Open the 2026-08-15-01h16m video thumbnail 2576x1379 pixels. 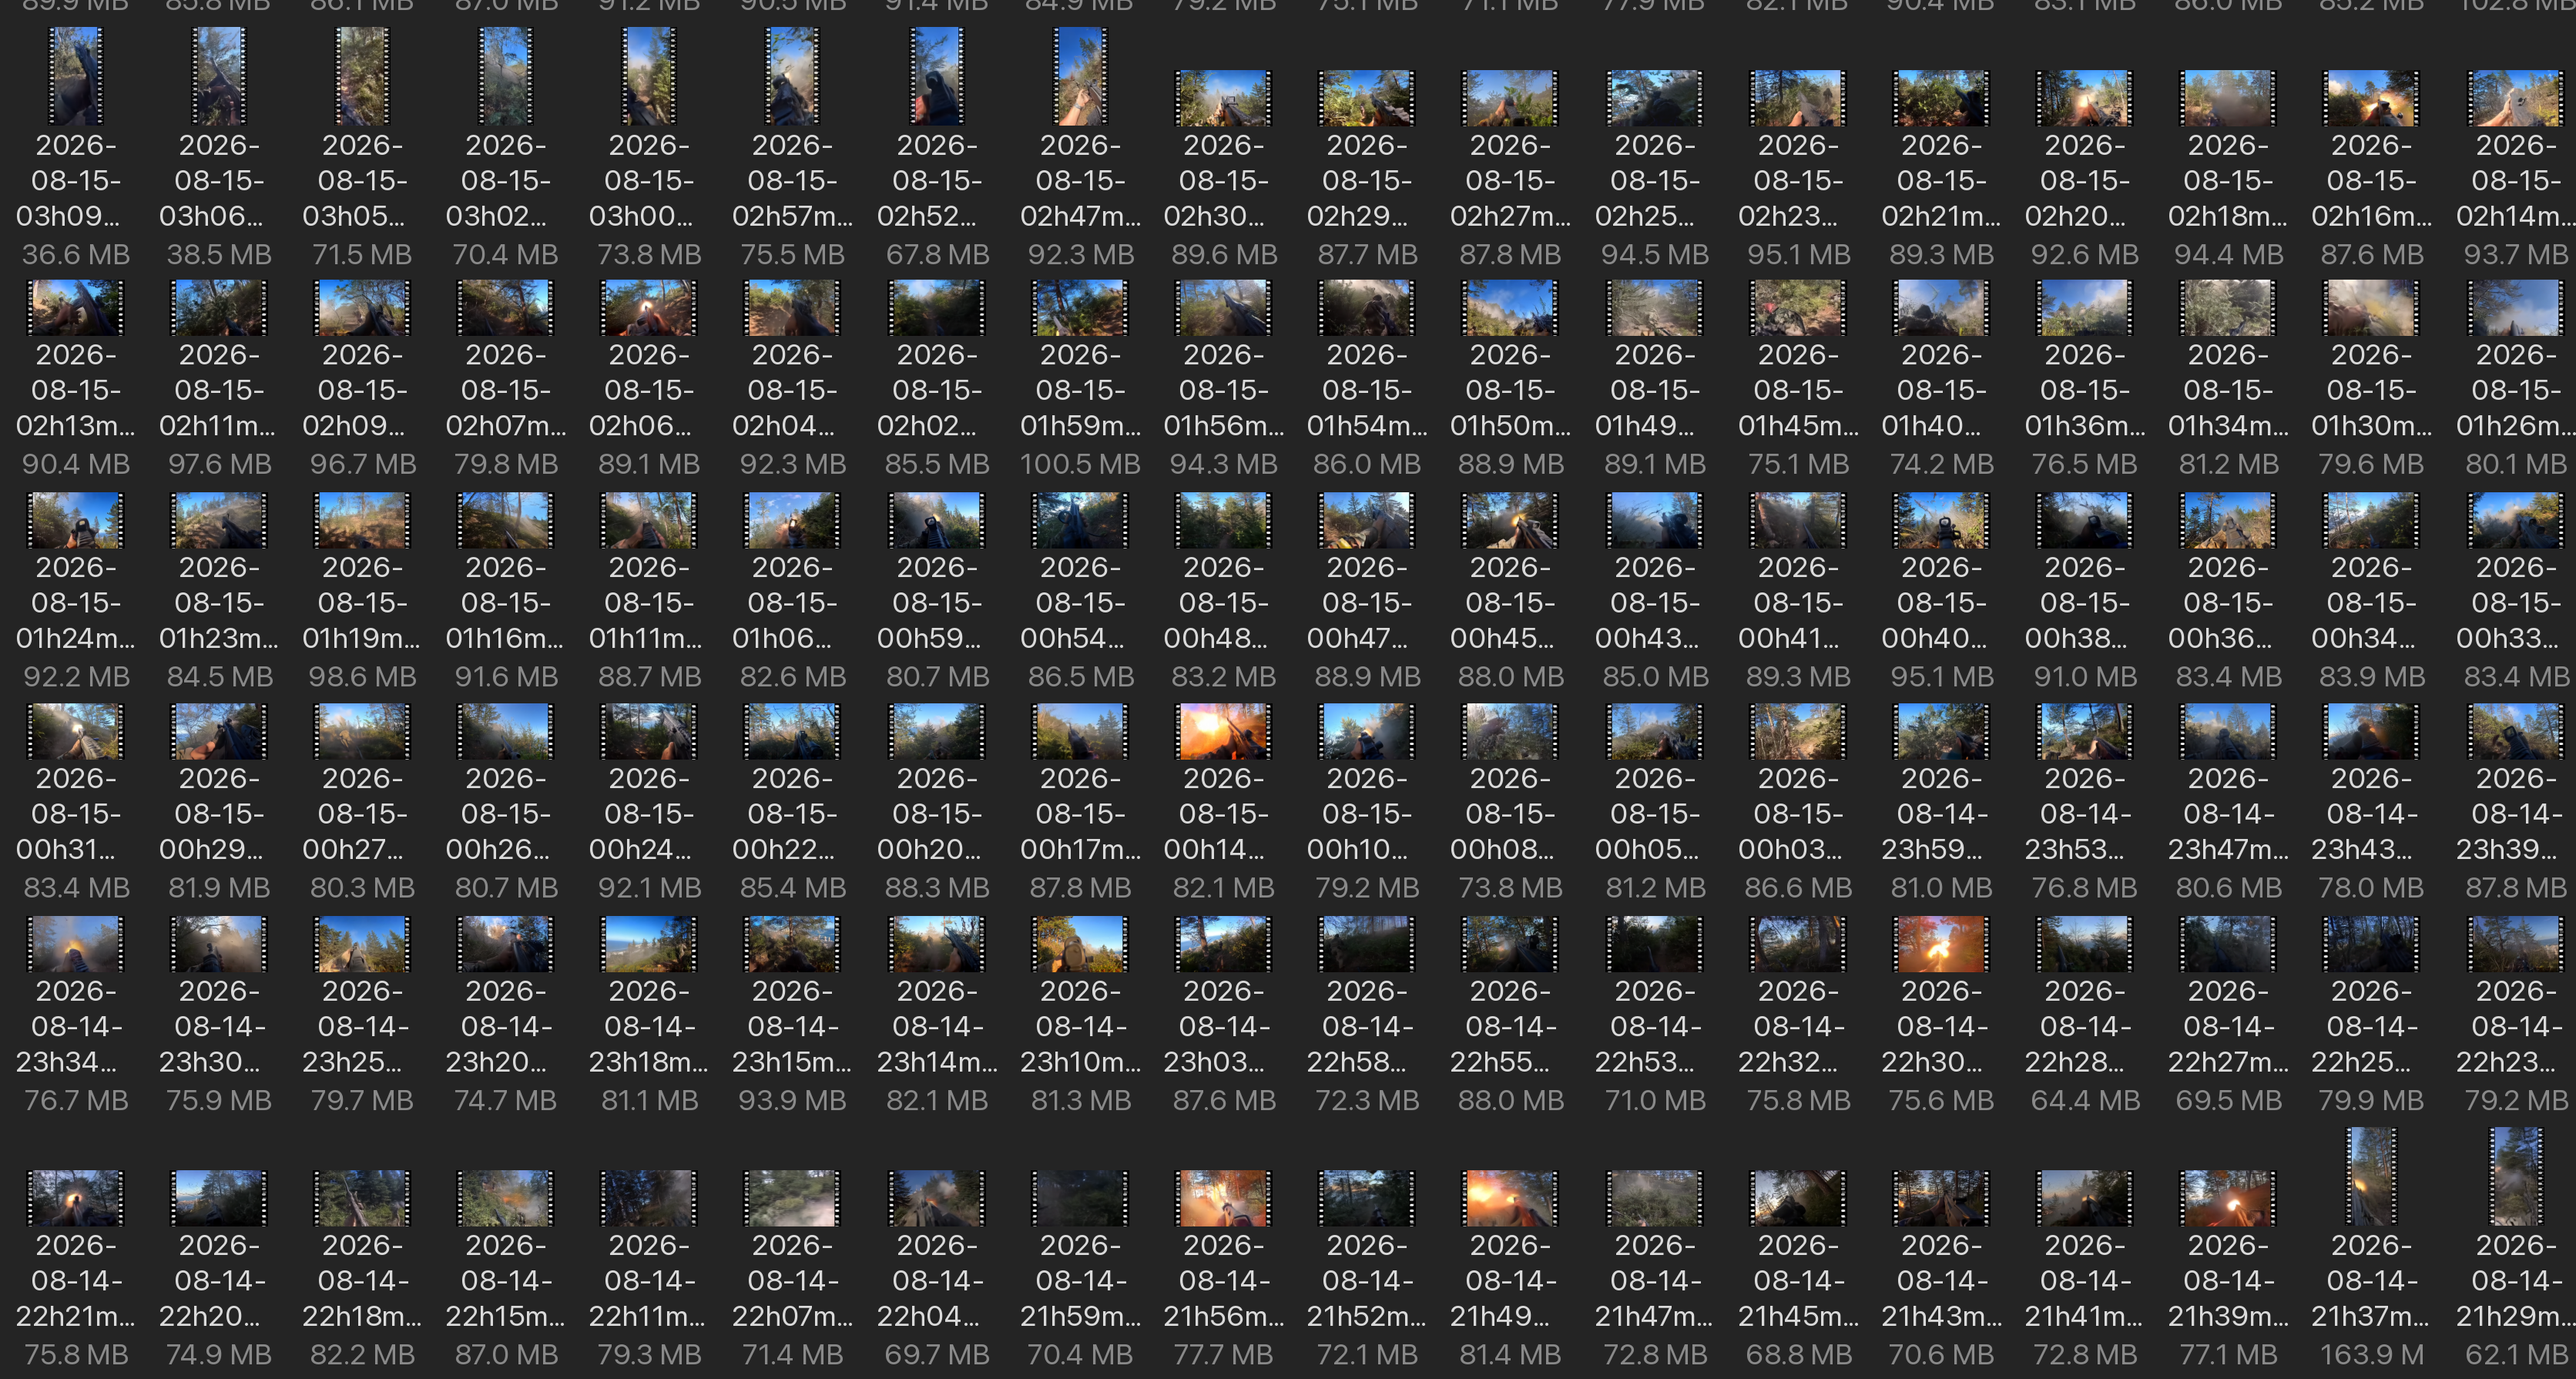[x=506, y=520]
